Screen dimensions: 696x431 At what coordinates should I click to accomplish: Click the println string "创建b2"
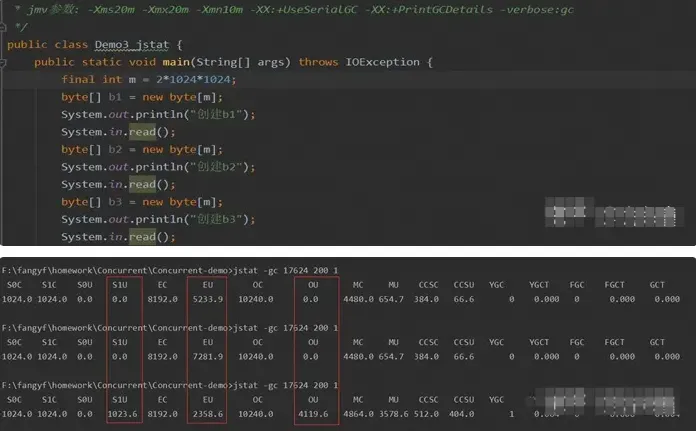click(216, 167)
